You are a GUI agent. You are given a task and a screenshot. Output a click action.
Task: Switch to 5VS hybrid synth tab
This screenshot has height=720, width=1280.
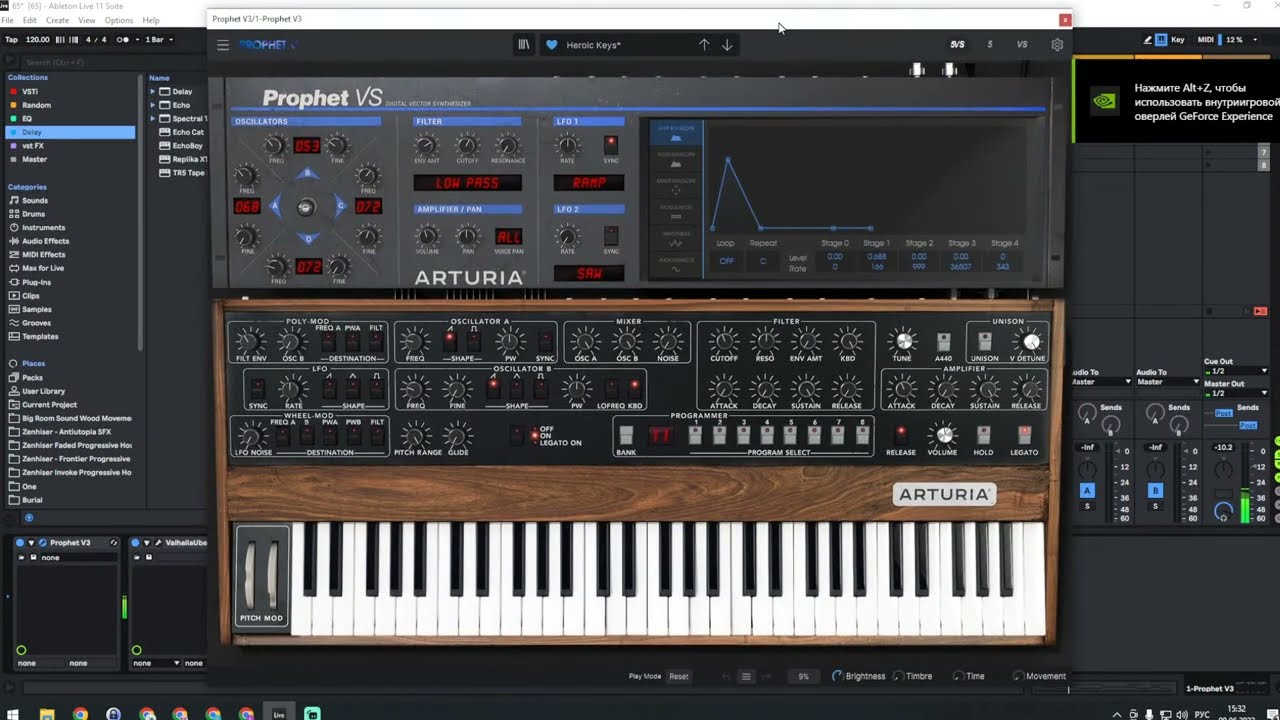point(958,45)
